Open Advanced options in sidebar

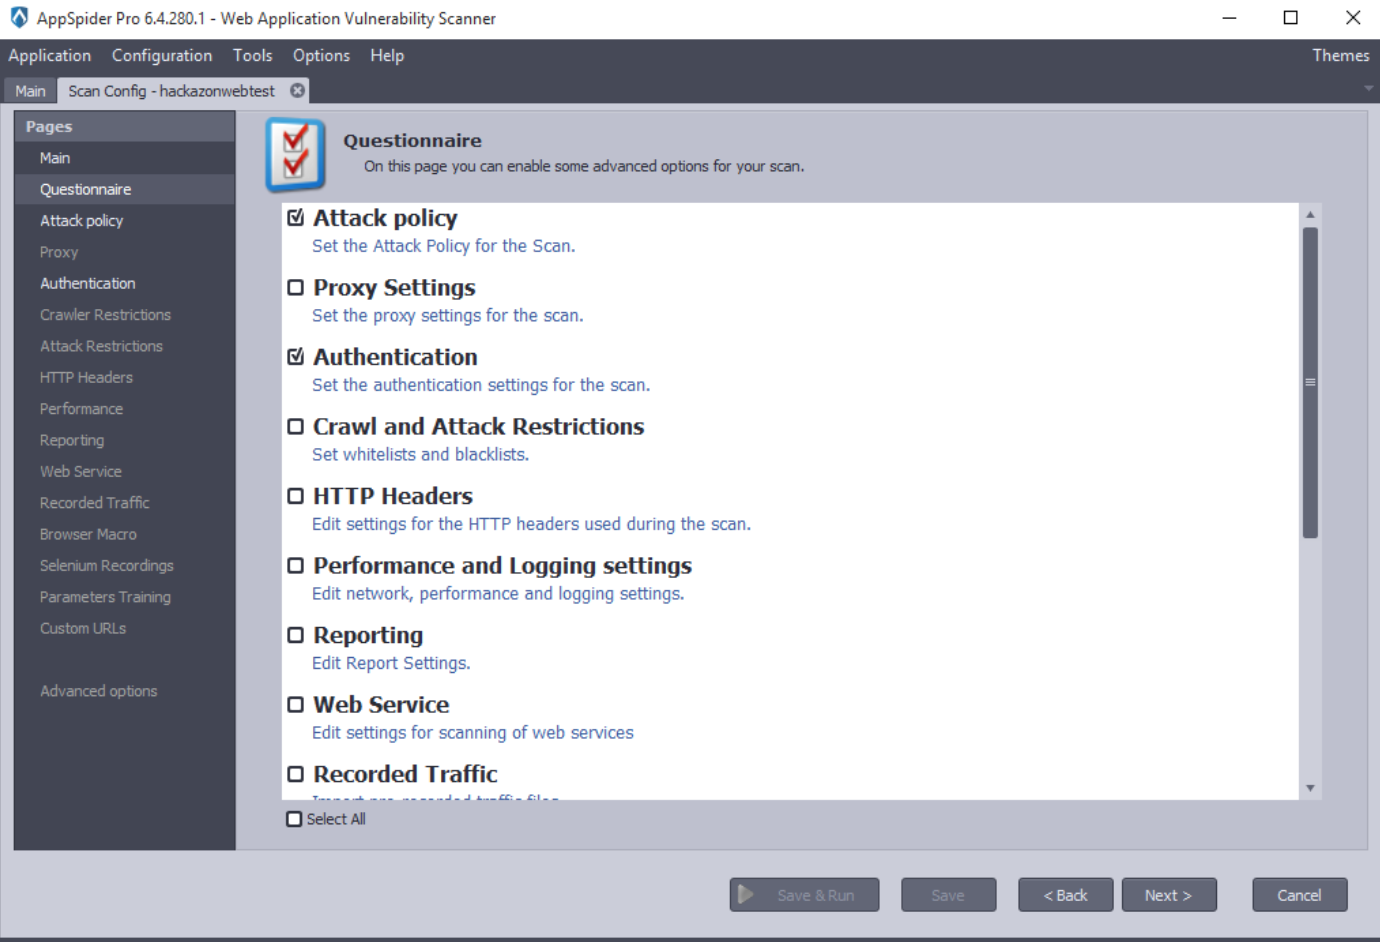click(x=125, y=690)
